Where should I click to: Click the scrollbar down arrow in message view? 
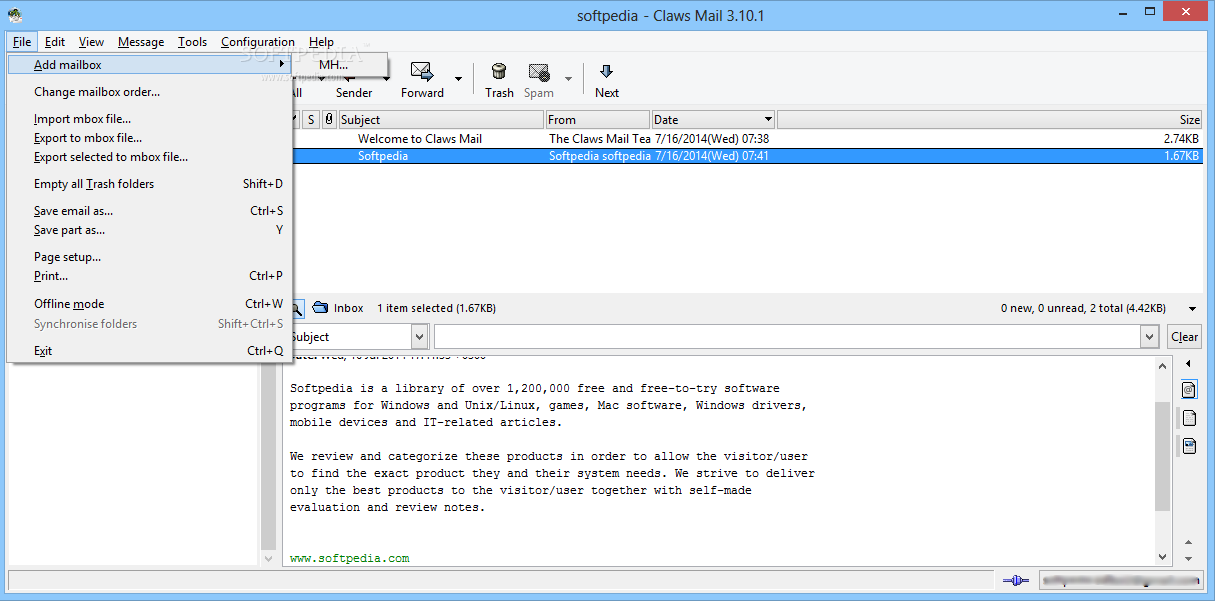pos(1162,557)
